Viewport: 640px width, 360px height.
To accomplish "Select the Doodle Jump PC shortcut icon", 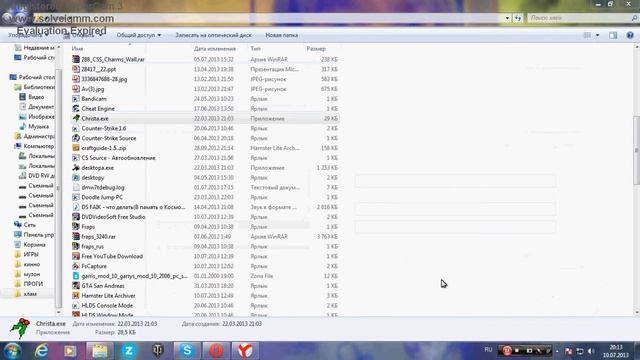I will 76,197.
